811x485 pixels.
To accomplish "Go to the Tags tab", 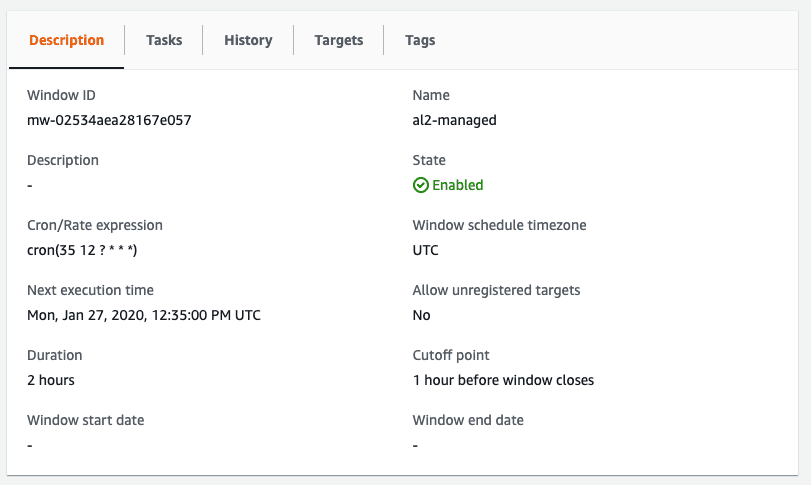I will click(x=420, y=40).
